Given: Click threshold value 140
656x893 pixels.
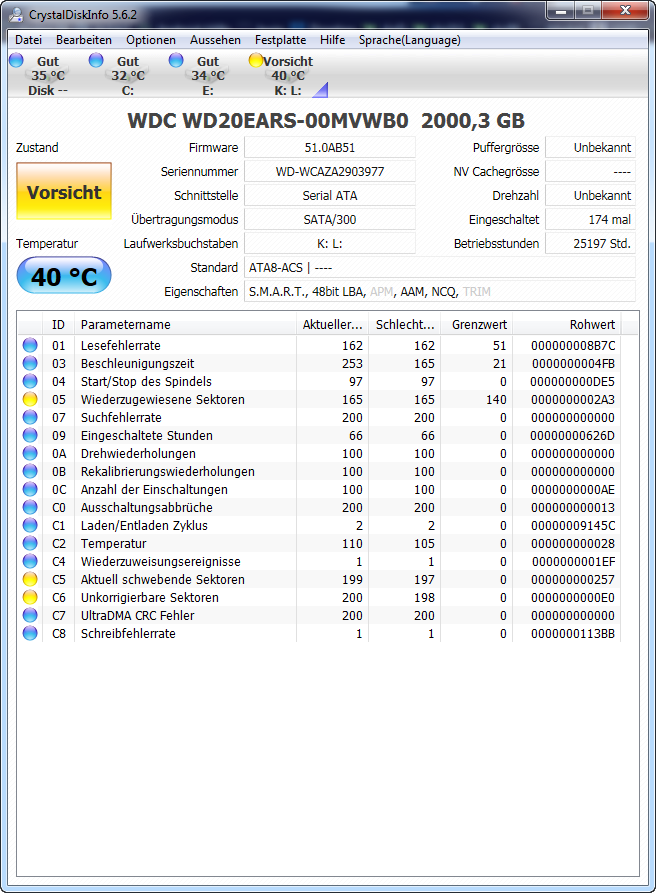Looking at the screenshot, I should [496, 399].
